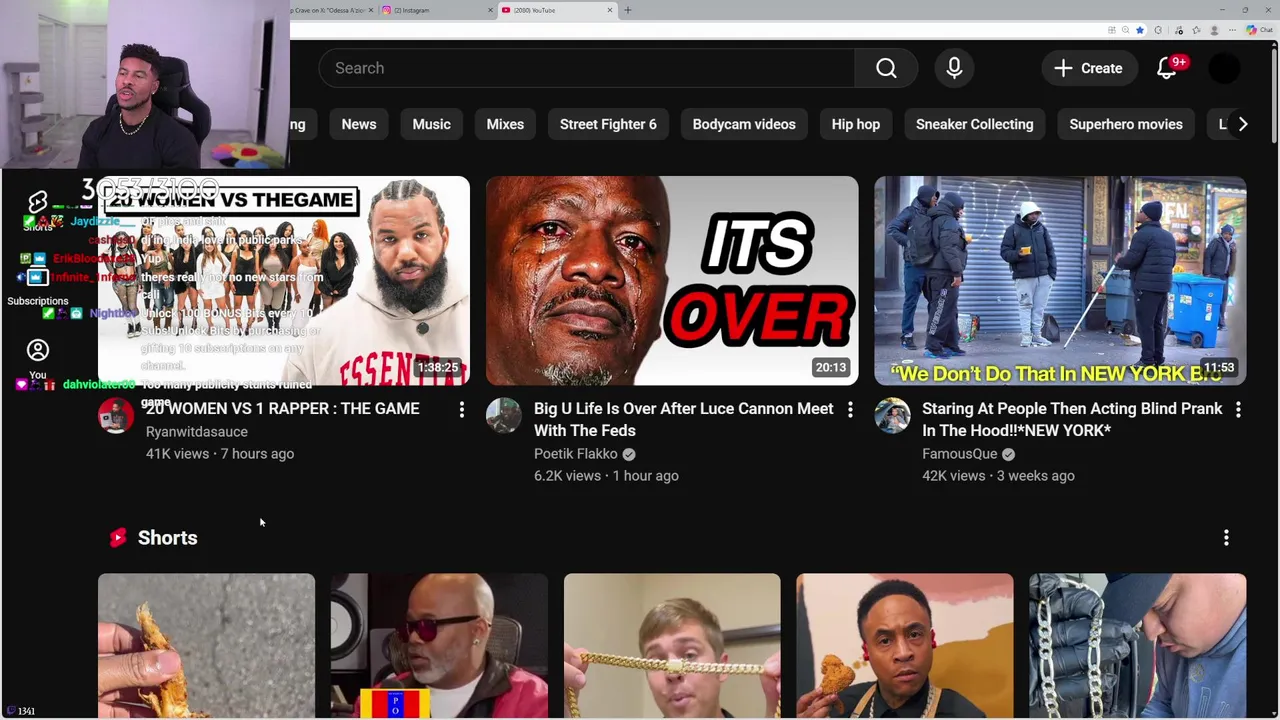Click FamousQue channel avatar
The height and width of the screenshot is (720, 1280).
pos(892,415)
